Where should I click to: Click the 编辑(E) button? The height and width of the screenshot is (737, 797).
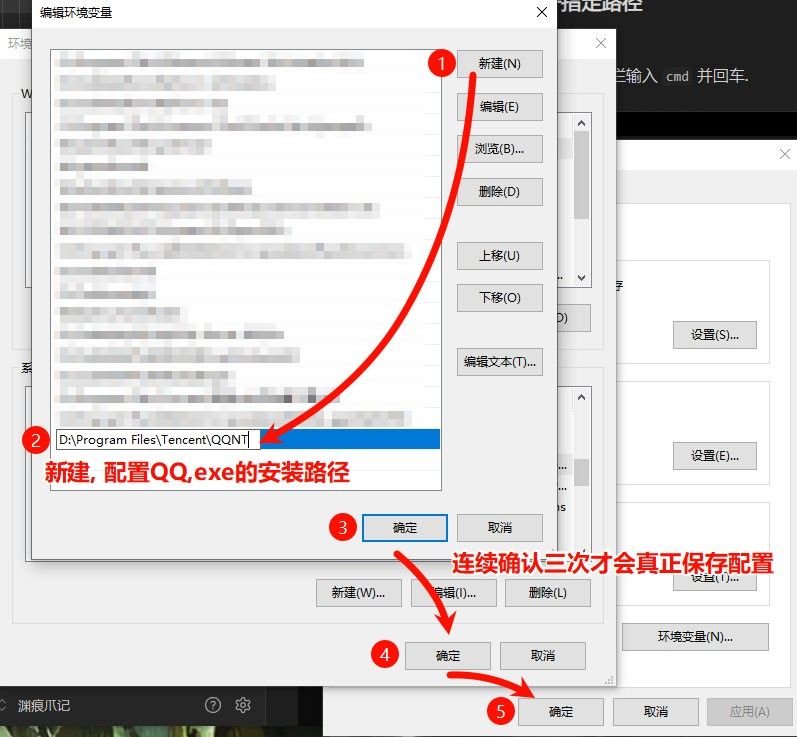point(500,107)
